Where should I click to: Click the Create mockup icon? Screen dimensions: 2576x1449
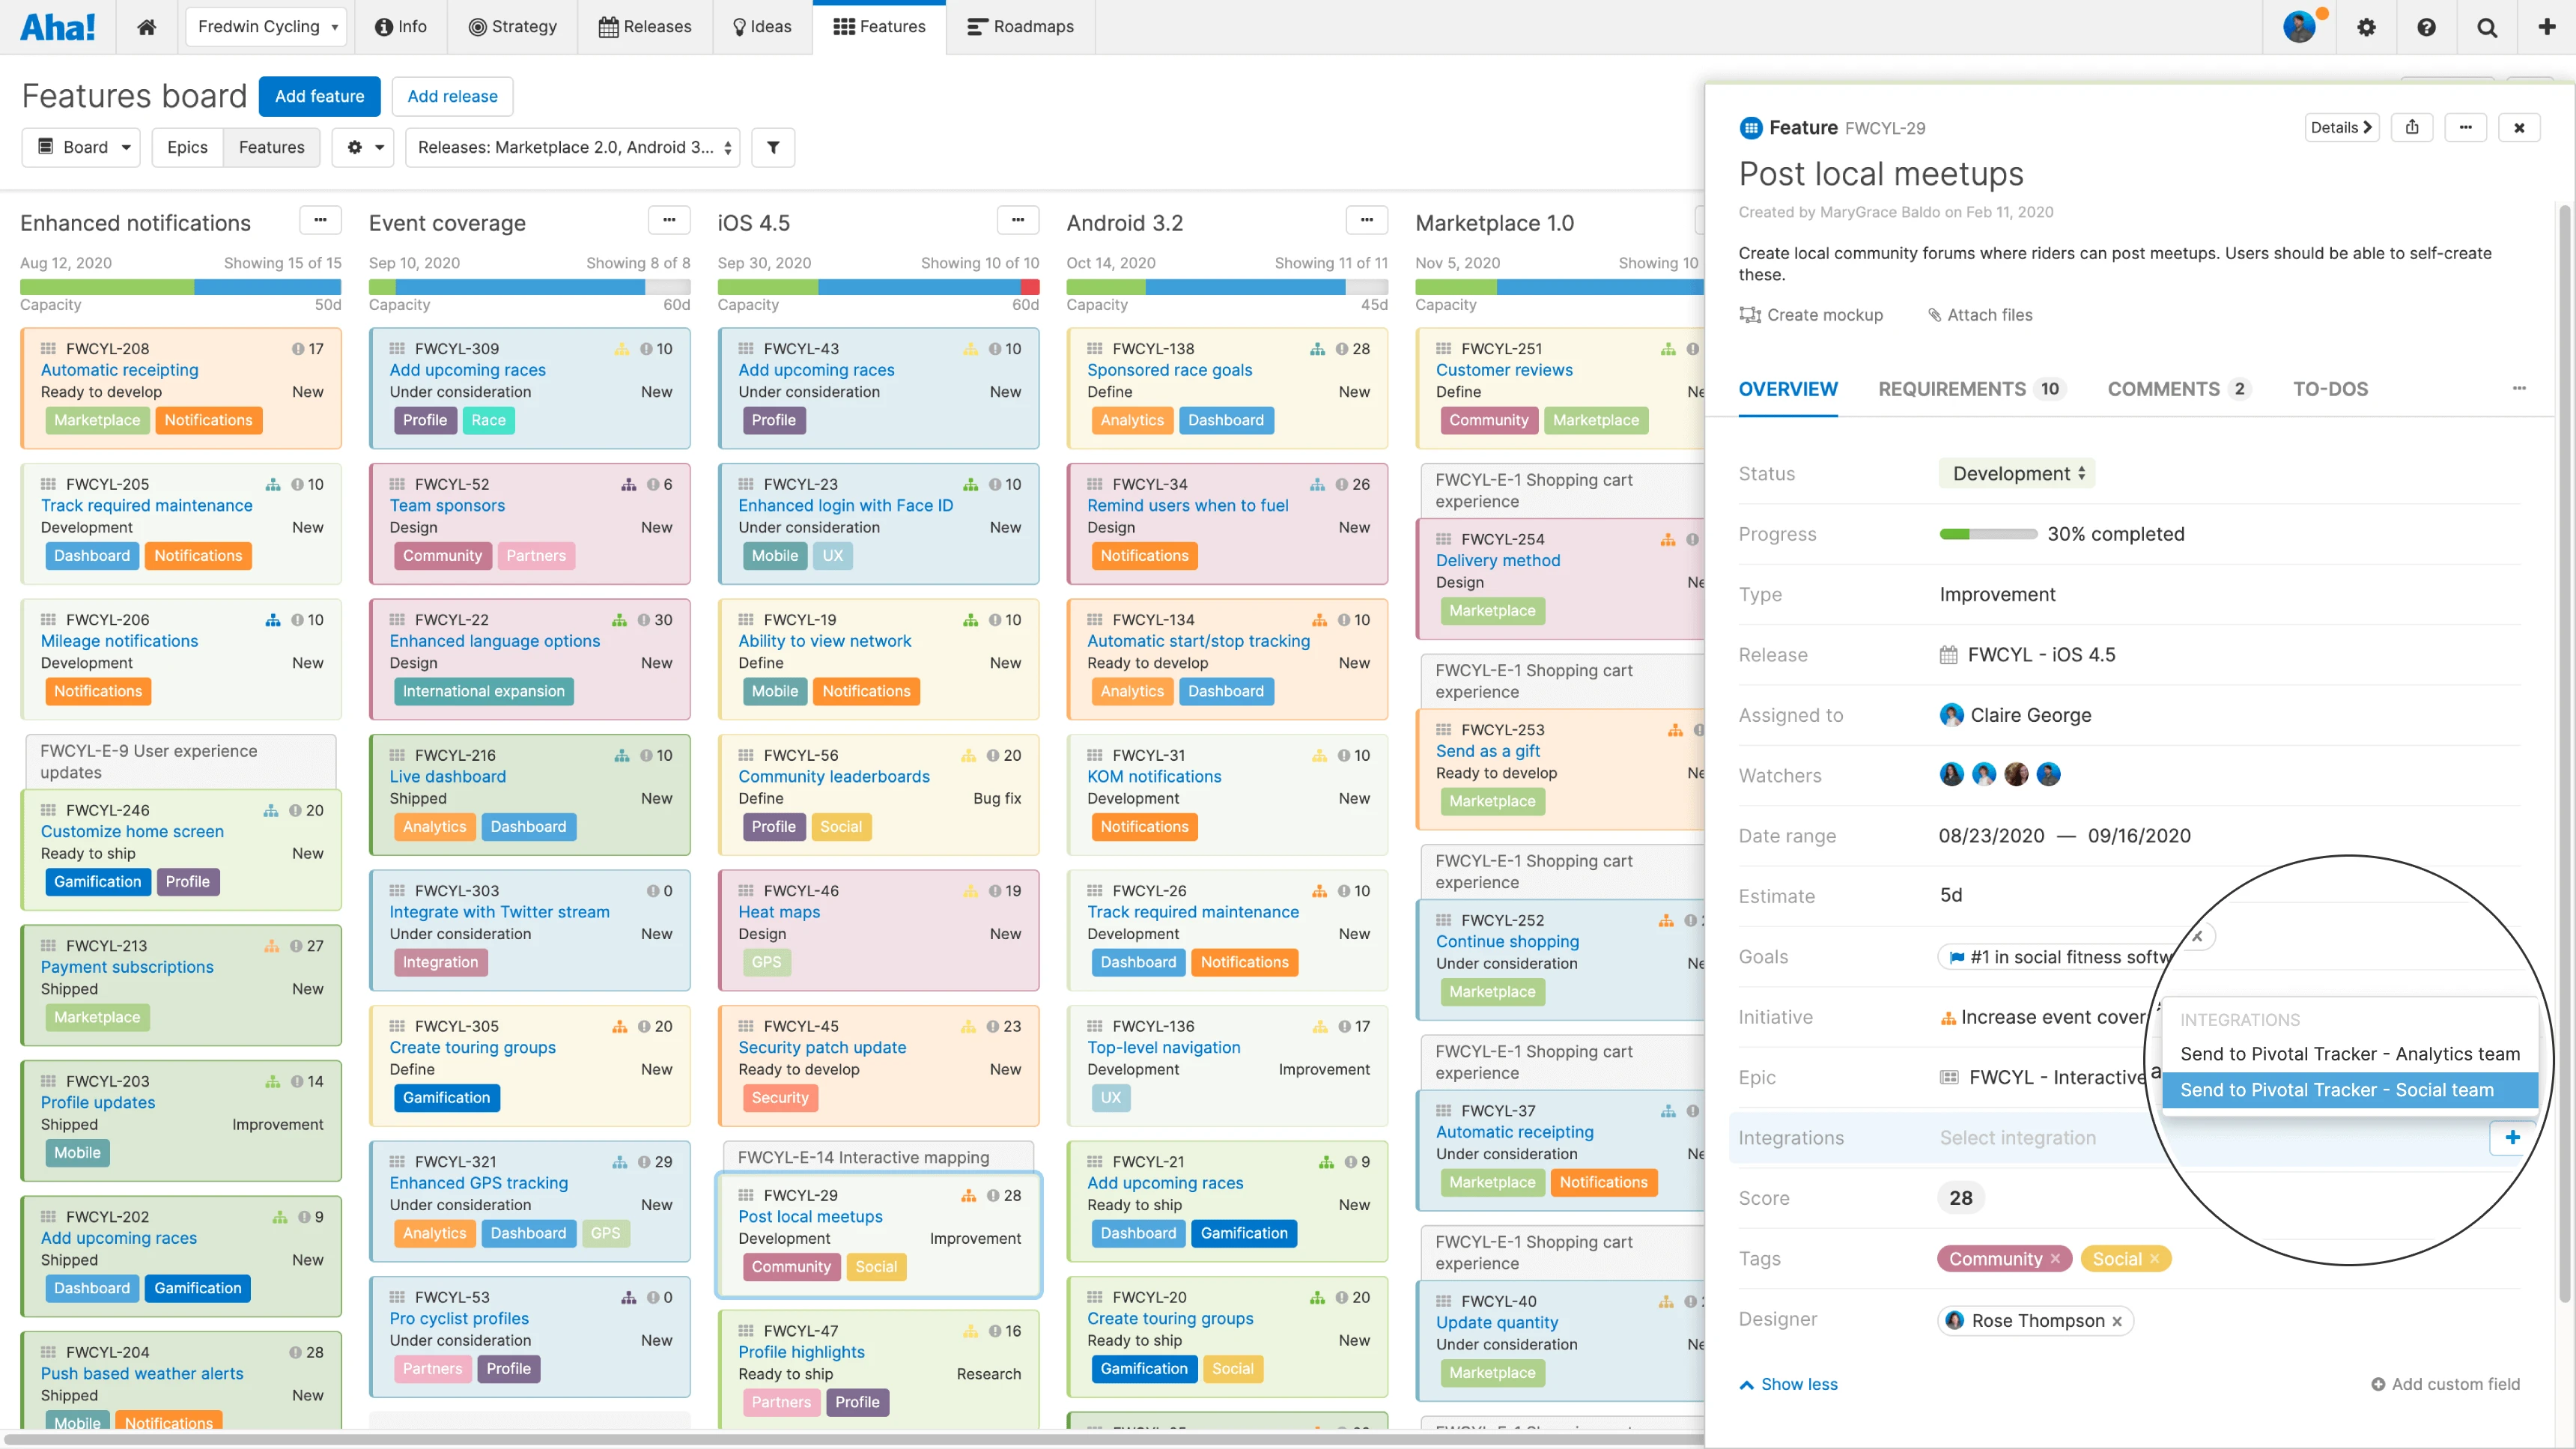1750,314
